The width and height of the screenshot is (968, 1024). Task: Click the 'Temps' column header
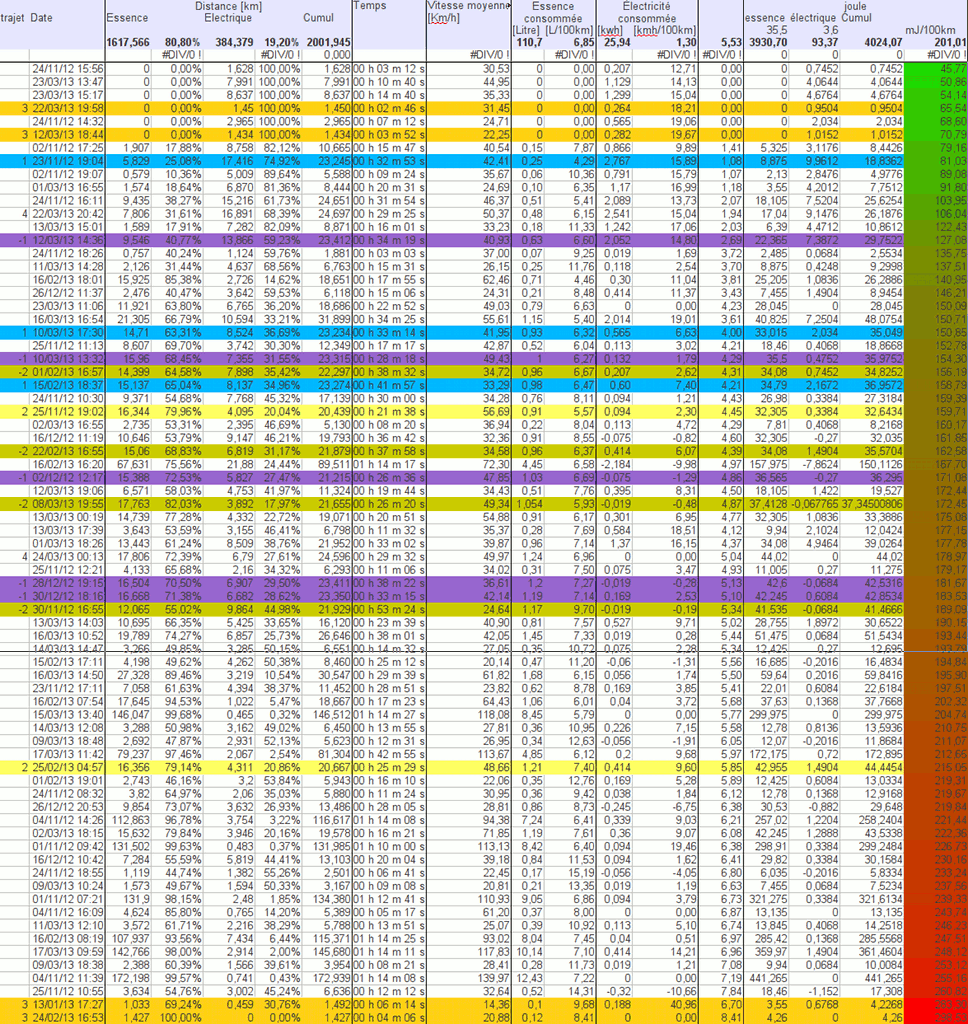[x=370, y=6]
